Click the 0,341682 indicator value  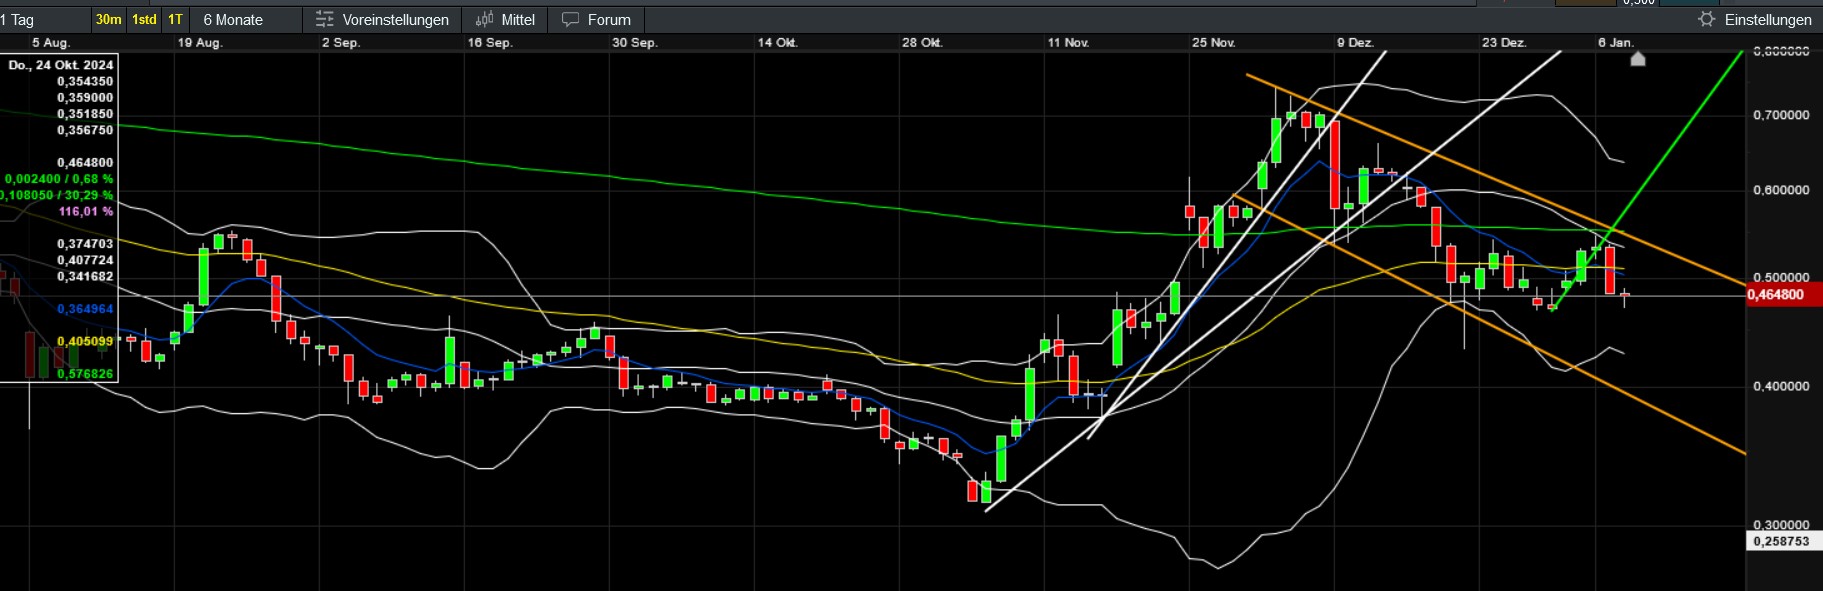pos(85,276)
